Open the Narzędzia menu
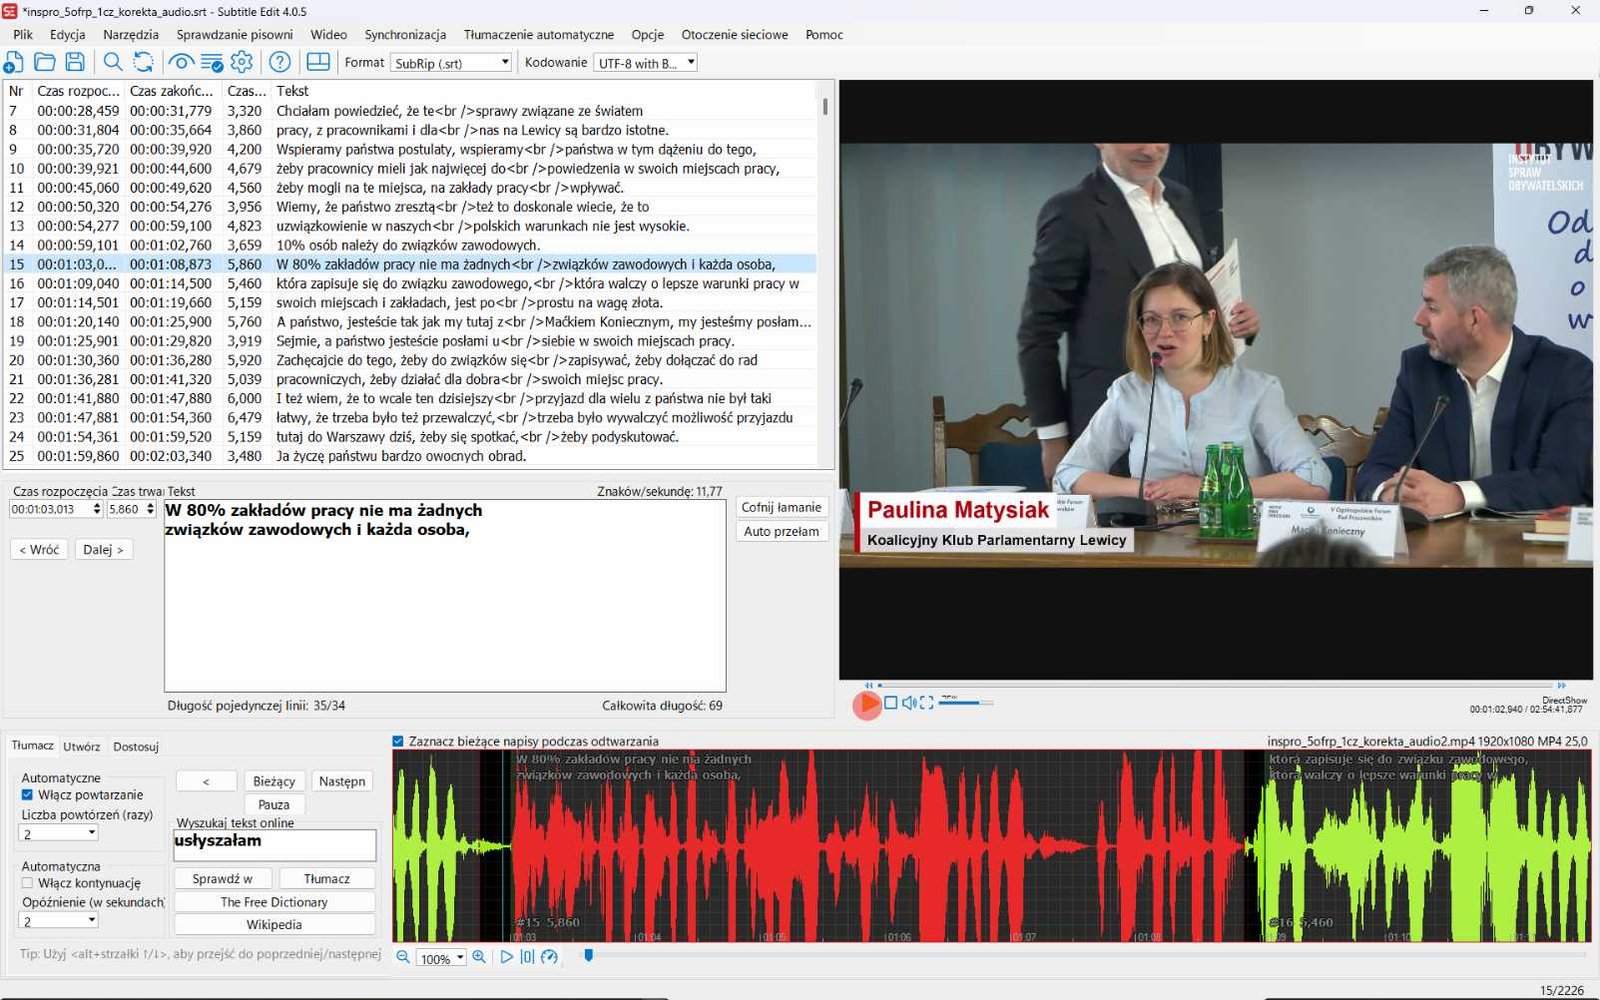This screenshot has height=1000, width=1600. [x=131, y=34]
